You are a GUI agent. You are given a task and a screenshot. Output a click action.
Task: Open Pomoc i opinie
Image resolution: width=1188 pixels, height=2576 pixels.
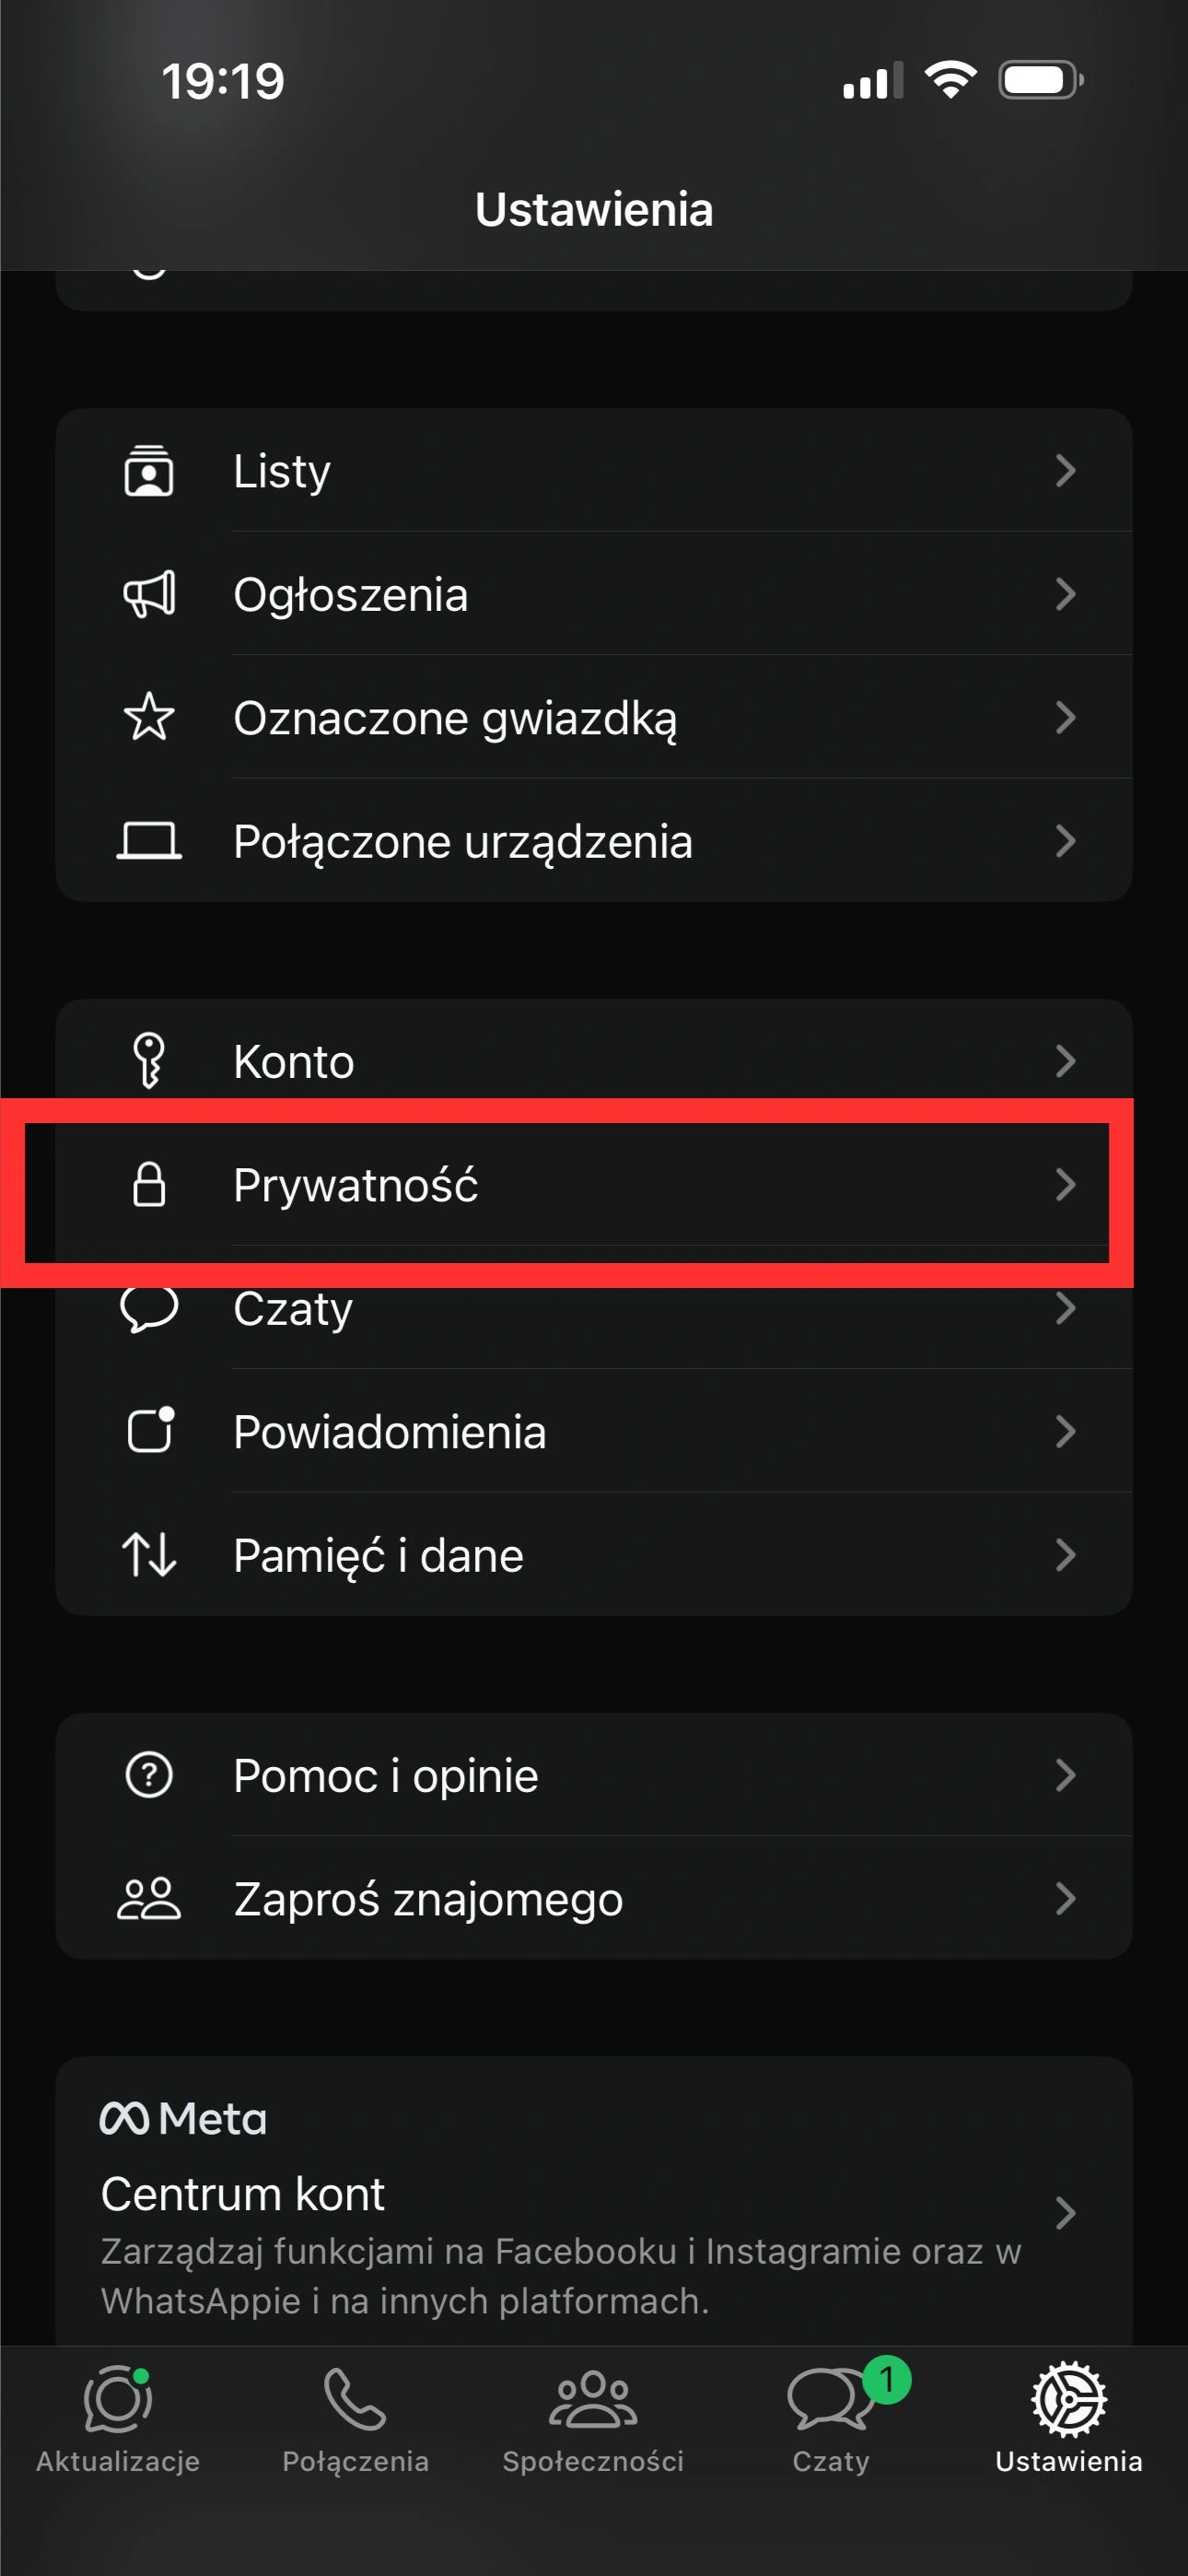point(386,1776)
